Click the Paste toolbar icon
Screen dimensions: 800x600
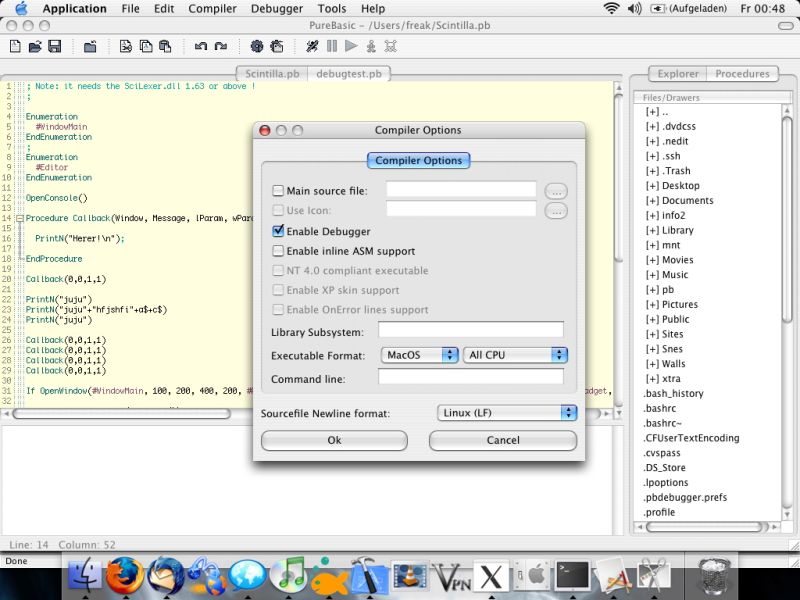tap(165, 46)
